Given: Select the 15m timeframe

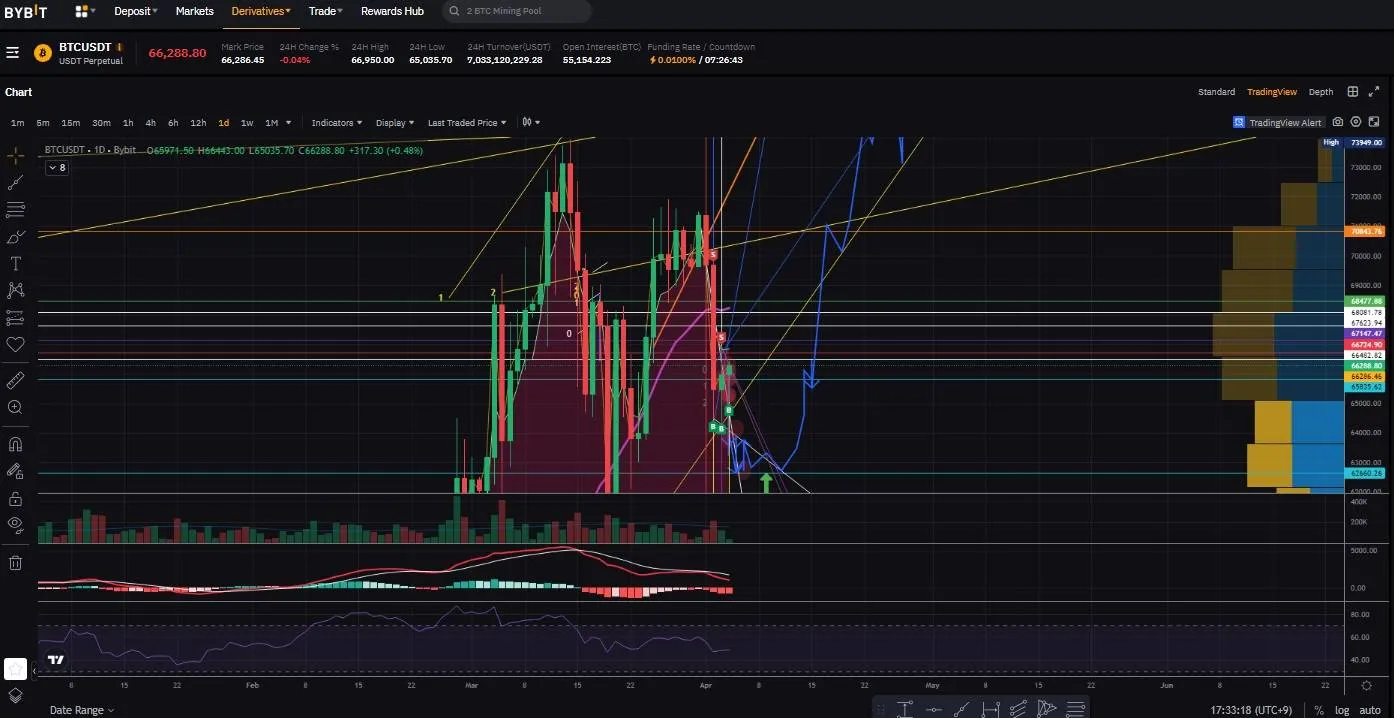Looking at the screenshot, I should (x=71, y=123).
